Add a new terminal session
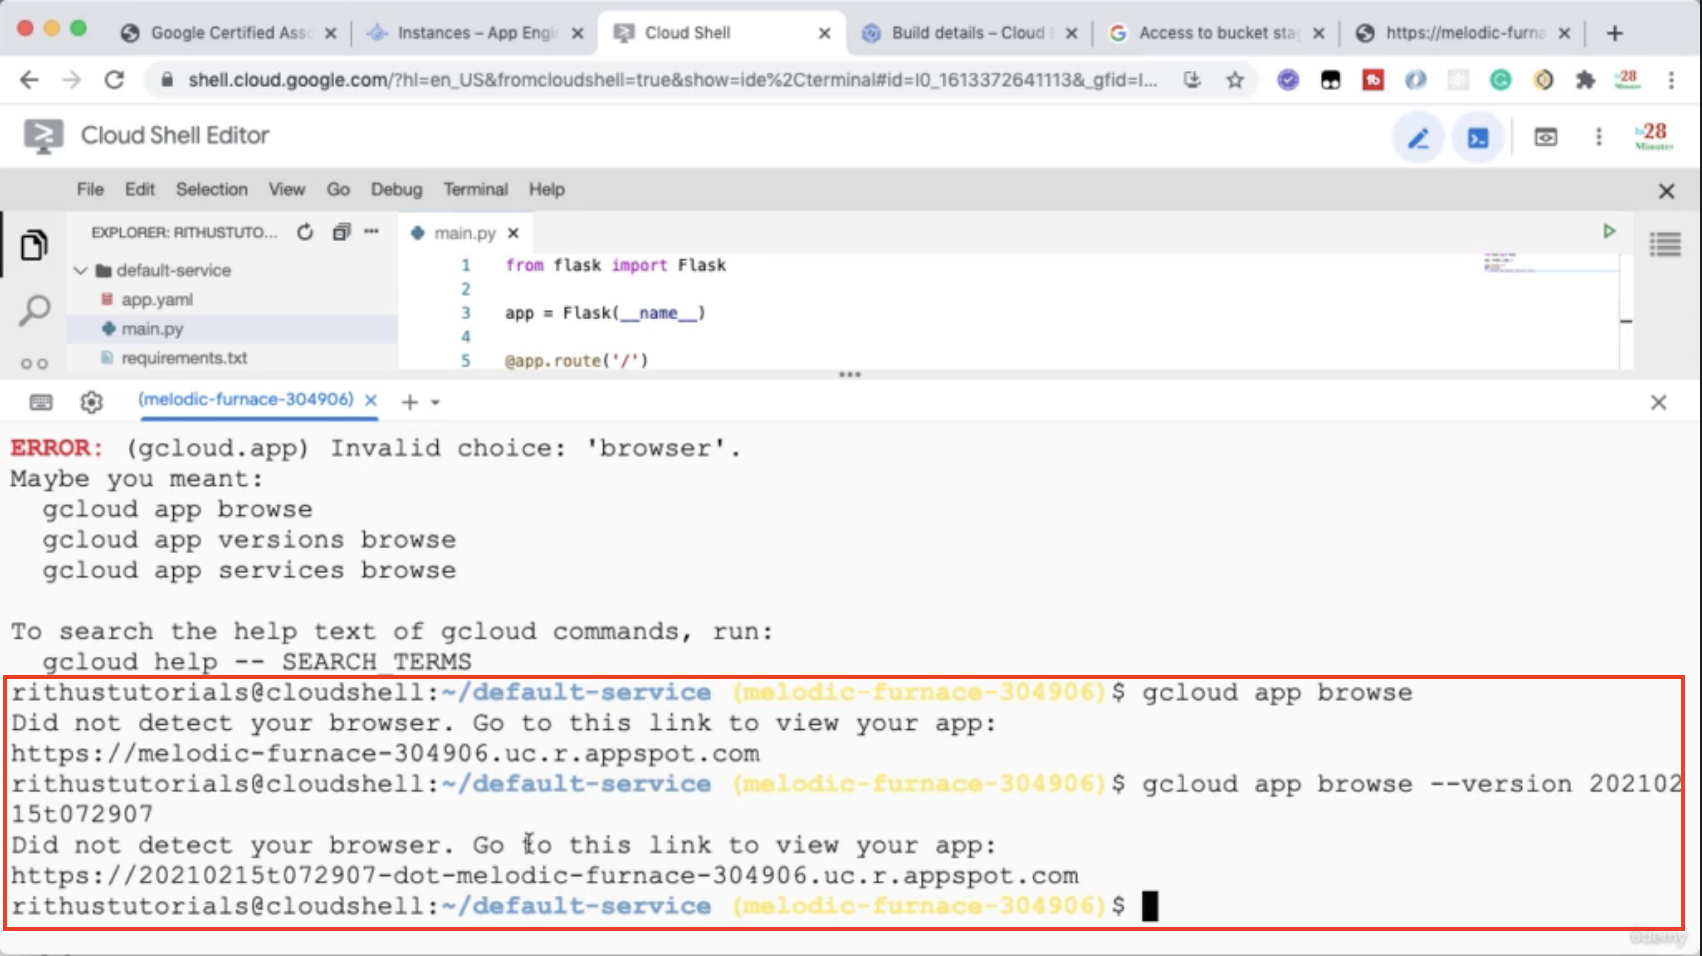This screenshot has width=1702, height=956. (409, 402)
